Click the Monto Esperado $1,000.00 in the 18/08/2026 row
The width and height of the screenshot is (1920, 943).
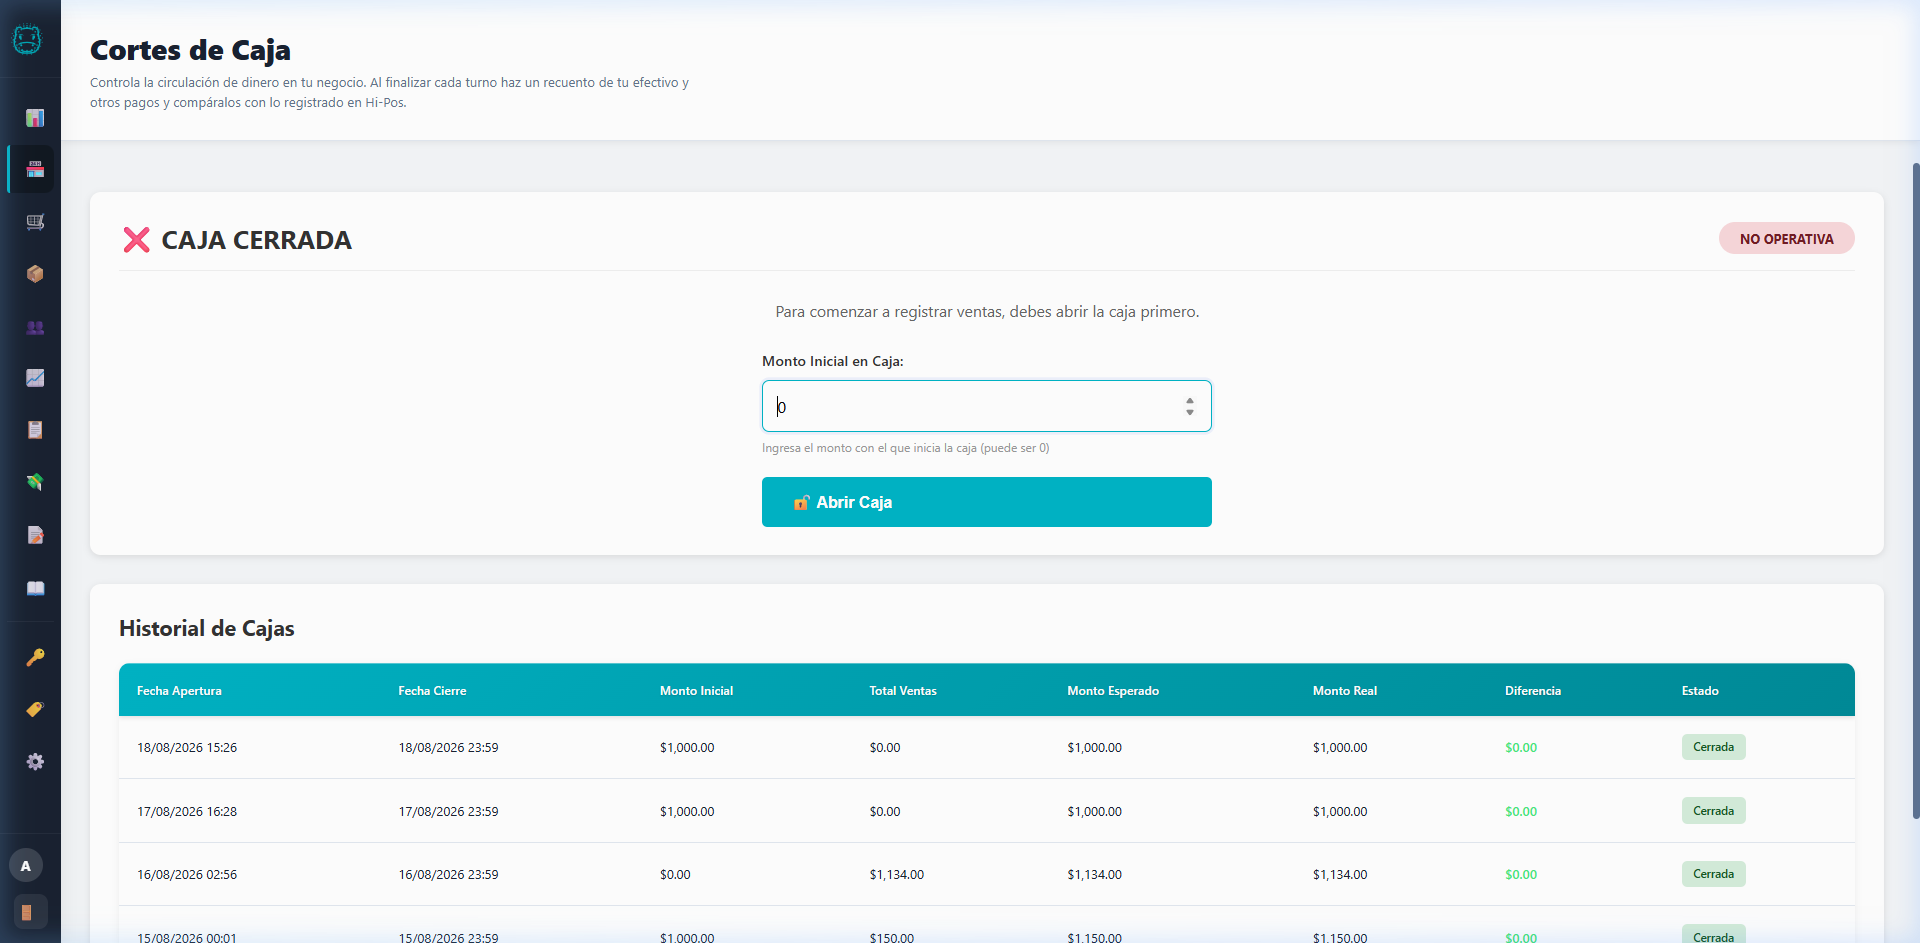click(x=1095, y=748)
